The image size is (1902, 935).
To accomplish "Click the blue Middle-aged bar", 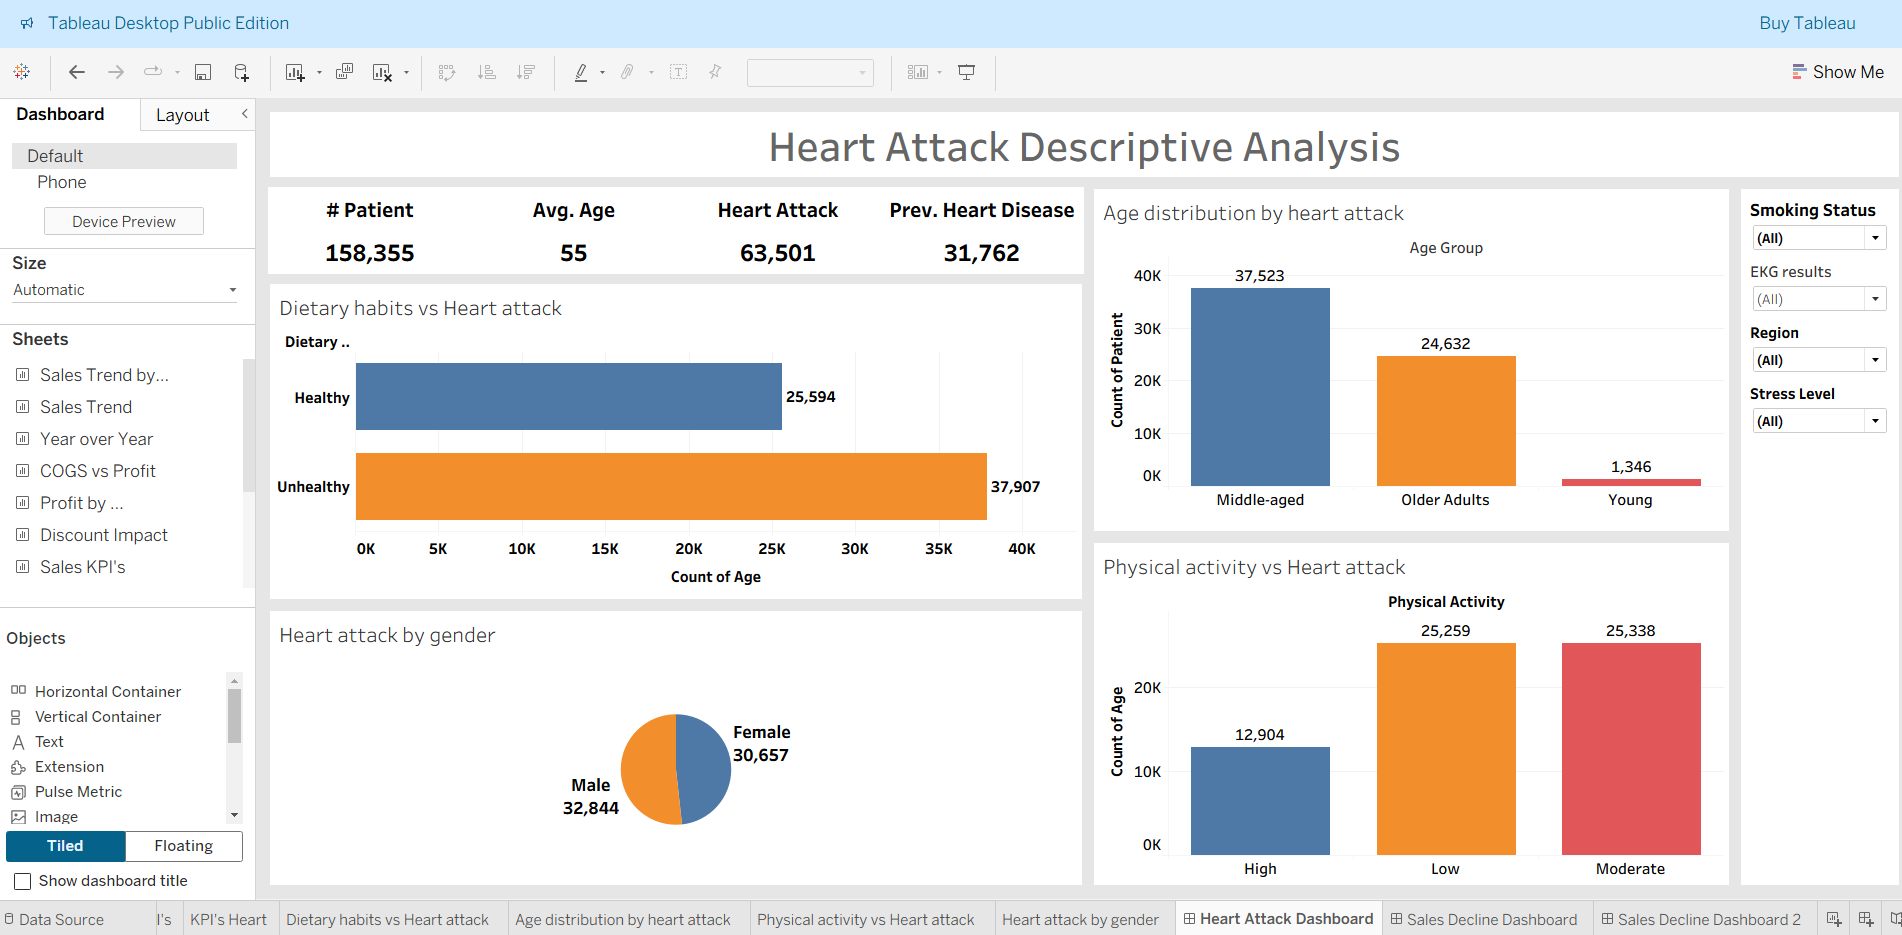I will [x=1260, y=387].
